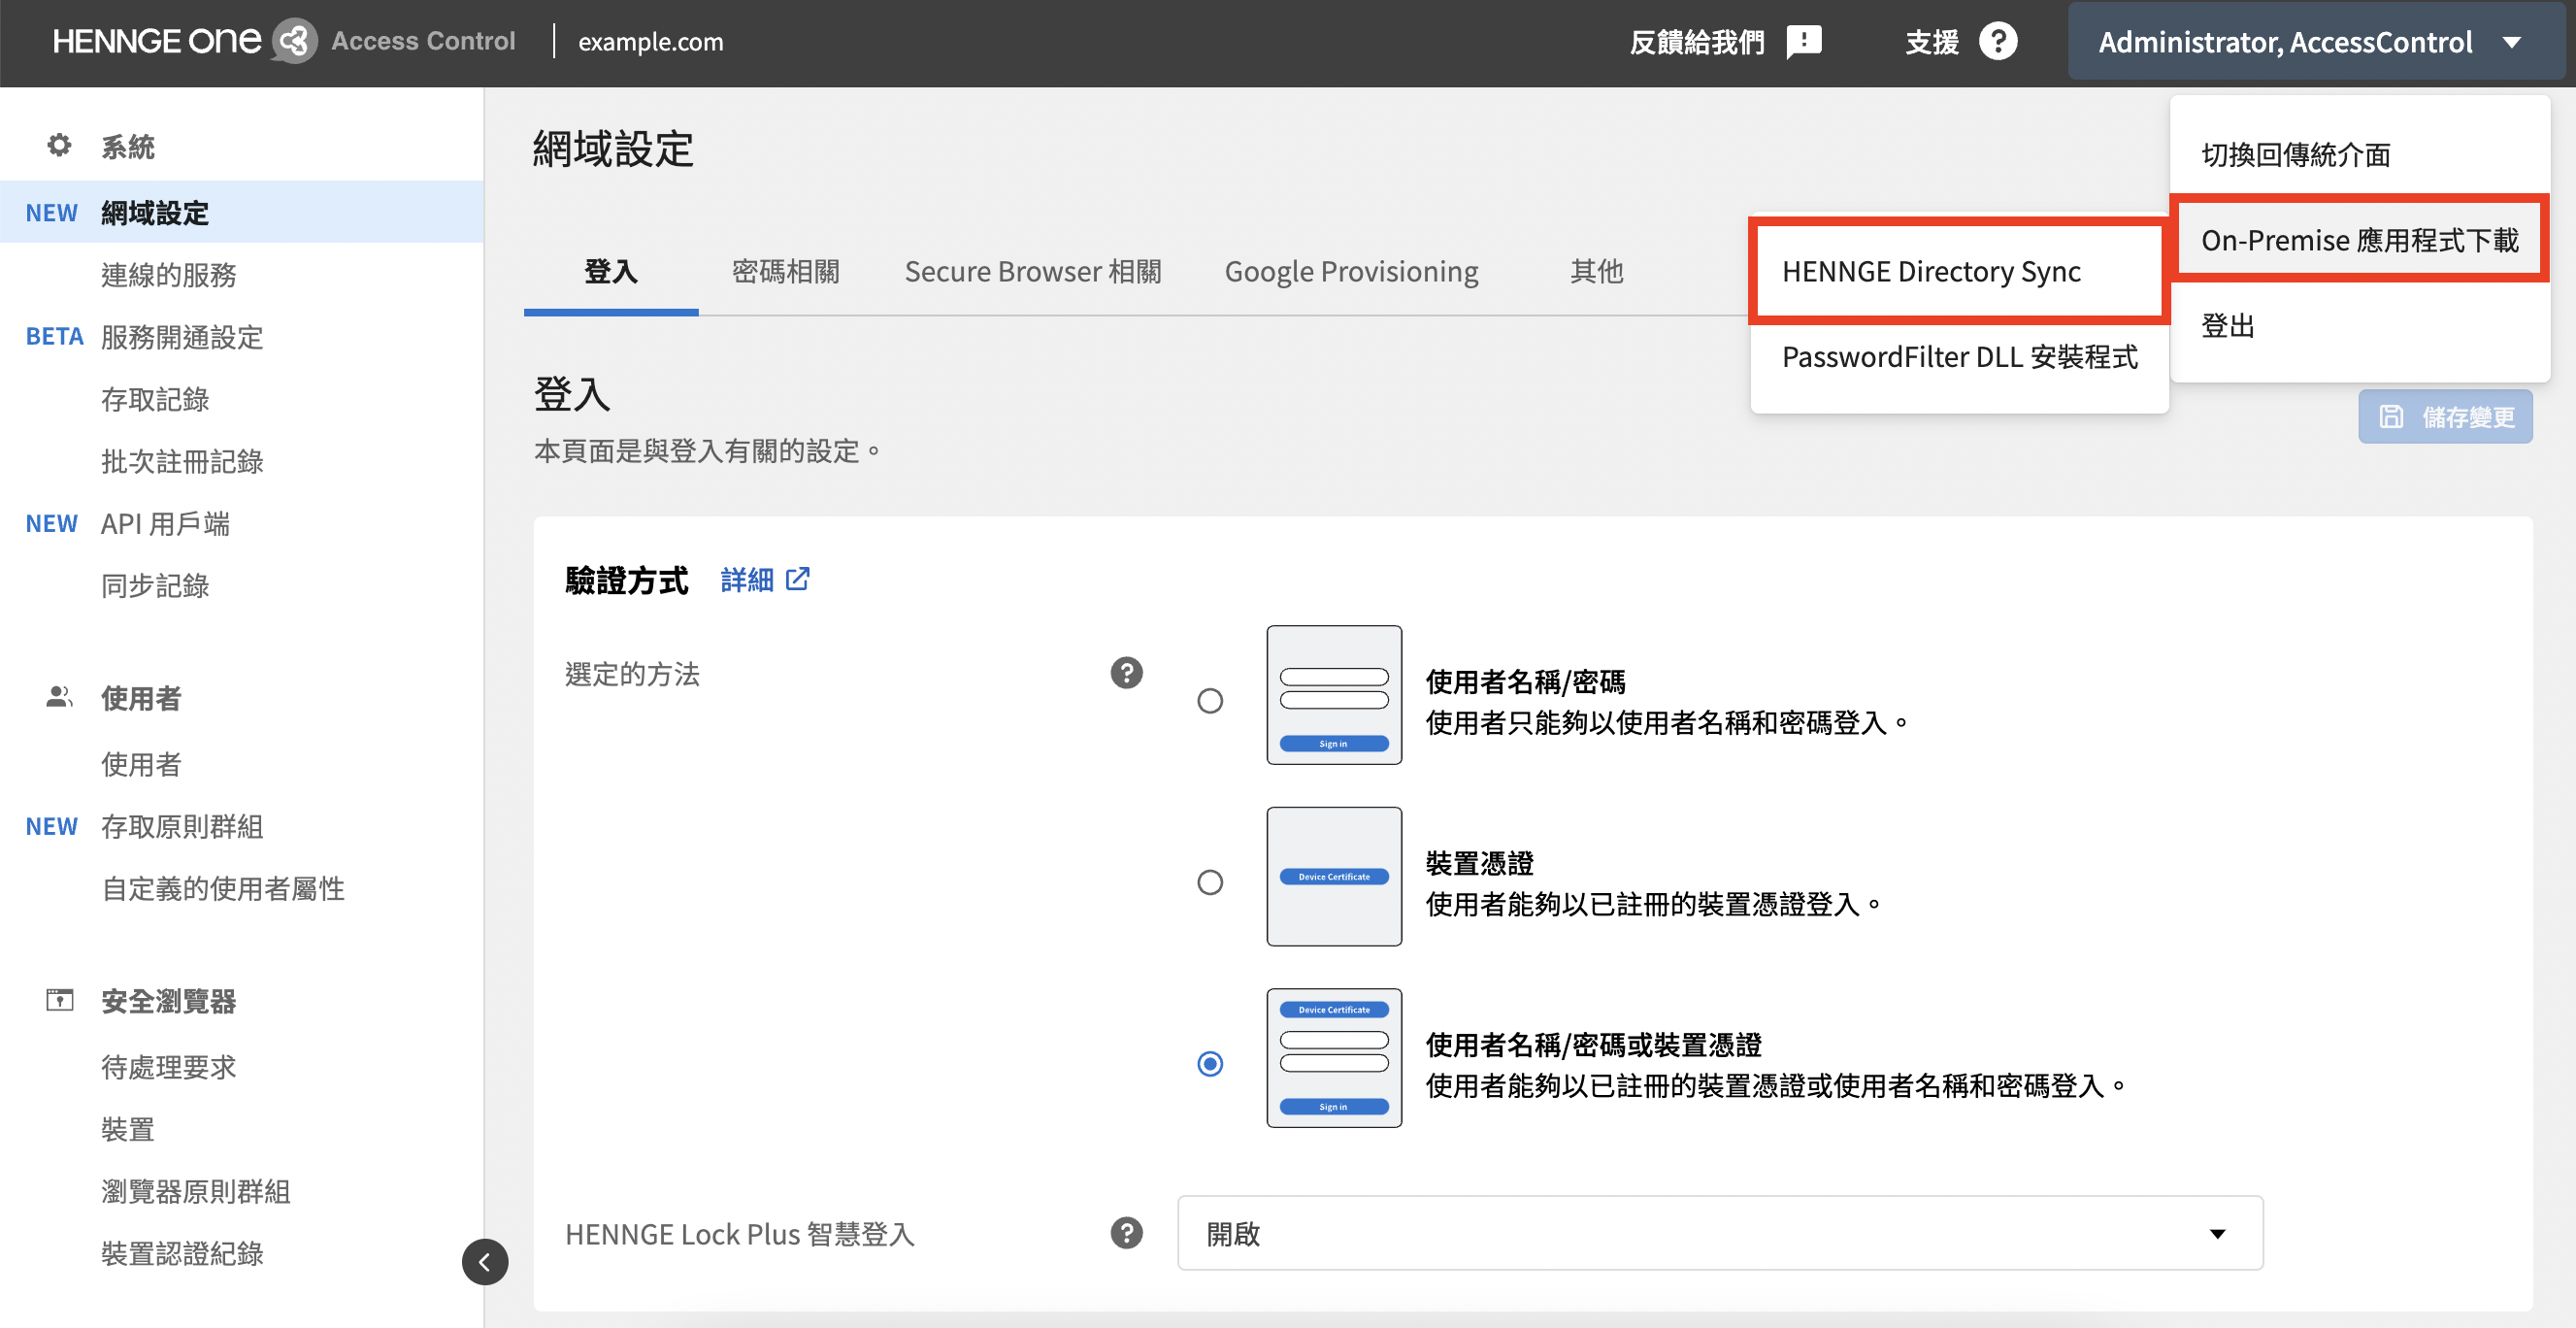Click the 使用者名稱/密碼 sign-in thumbnail
Screen dimensions: 2576x1328
[1334, 695]
